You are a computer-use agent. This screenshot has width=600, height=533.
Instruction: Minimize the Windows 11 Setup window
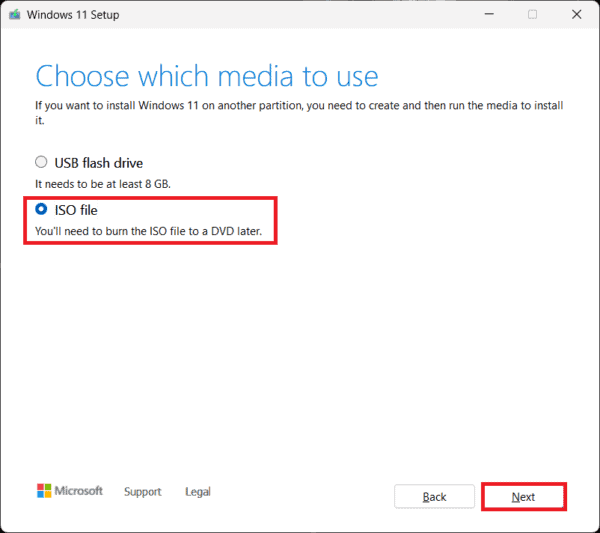coord(488,14)
